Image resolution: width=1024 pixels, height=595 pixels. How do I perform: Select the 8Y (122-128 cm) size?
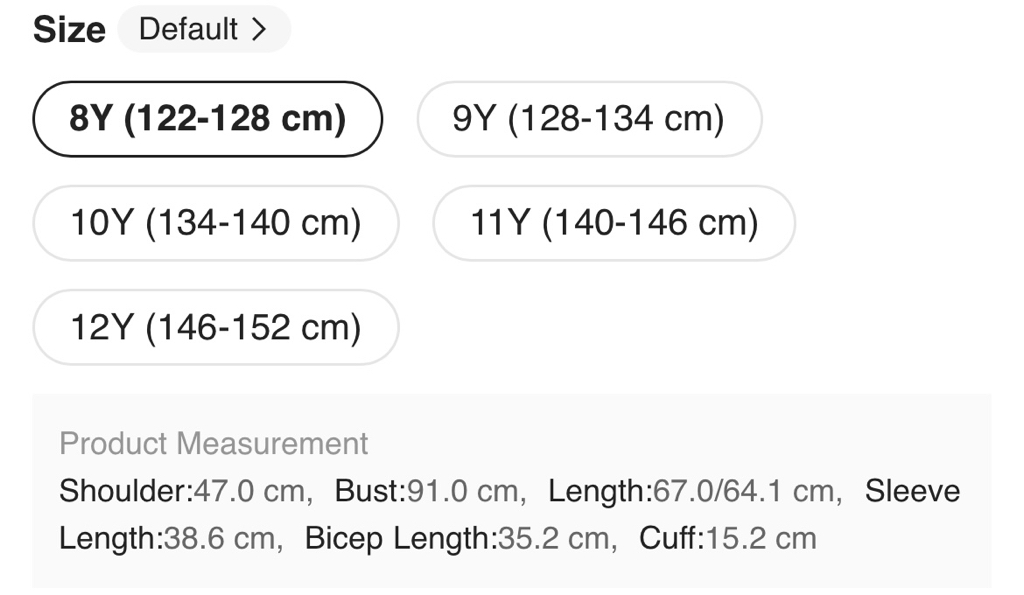pos(208,119)
